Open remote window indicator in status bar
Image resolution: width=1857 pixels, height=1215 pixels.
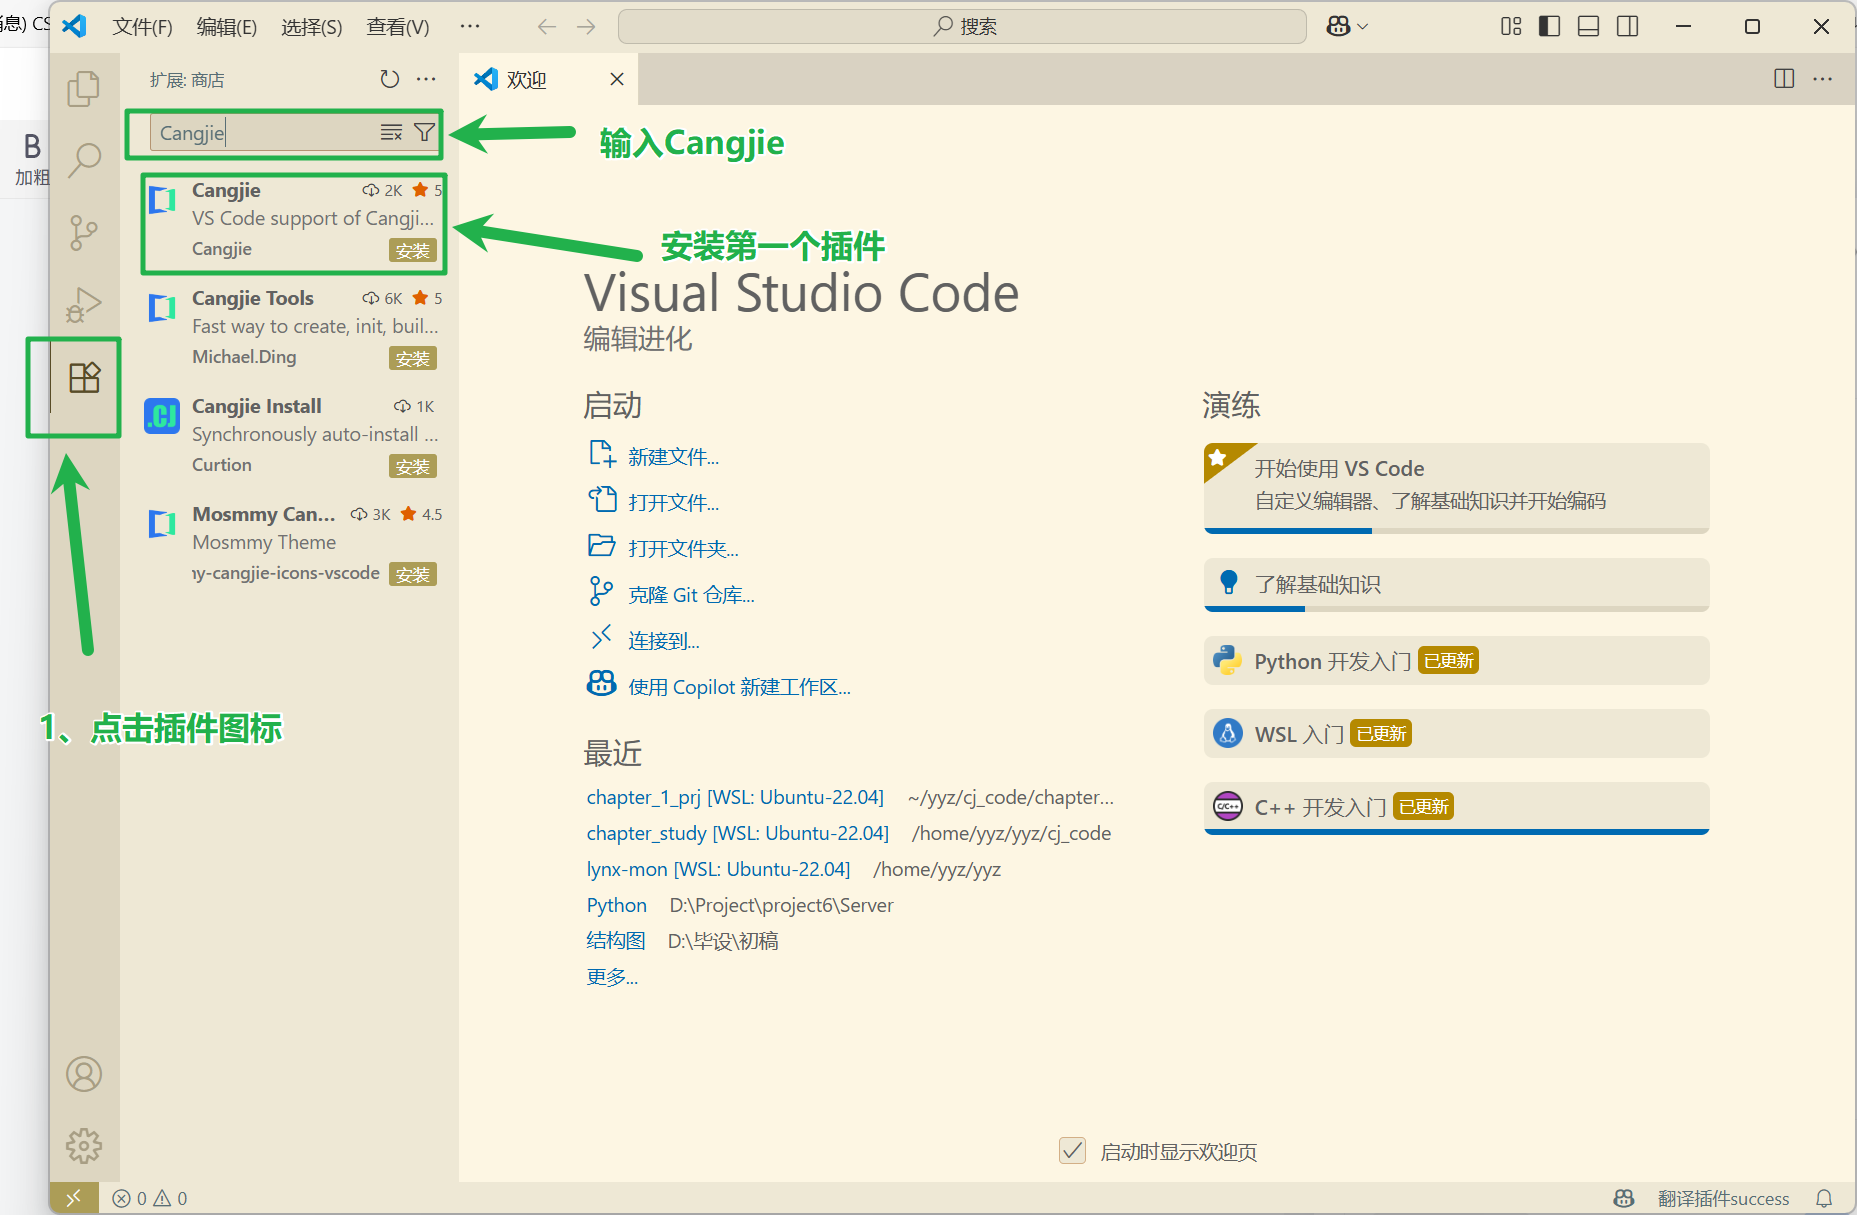coord(74,1198)
